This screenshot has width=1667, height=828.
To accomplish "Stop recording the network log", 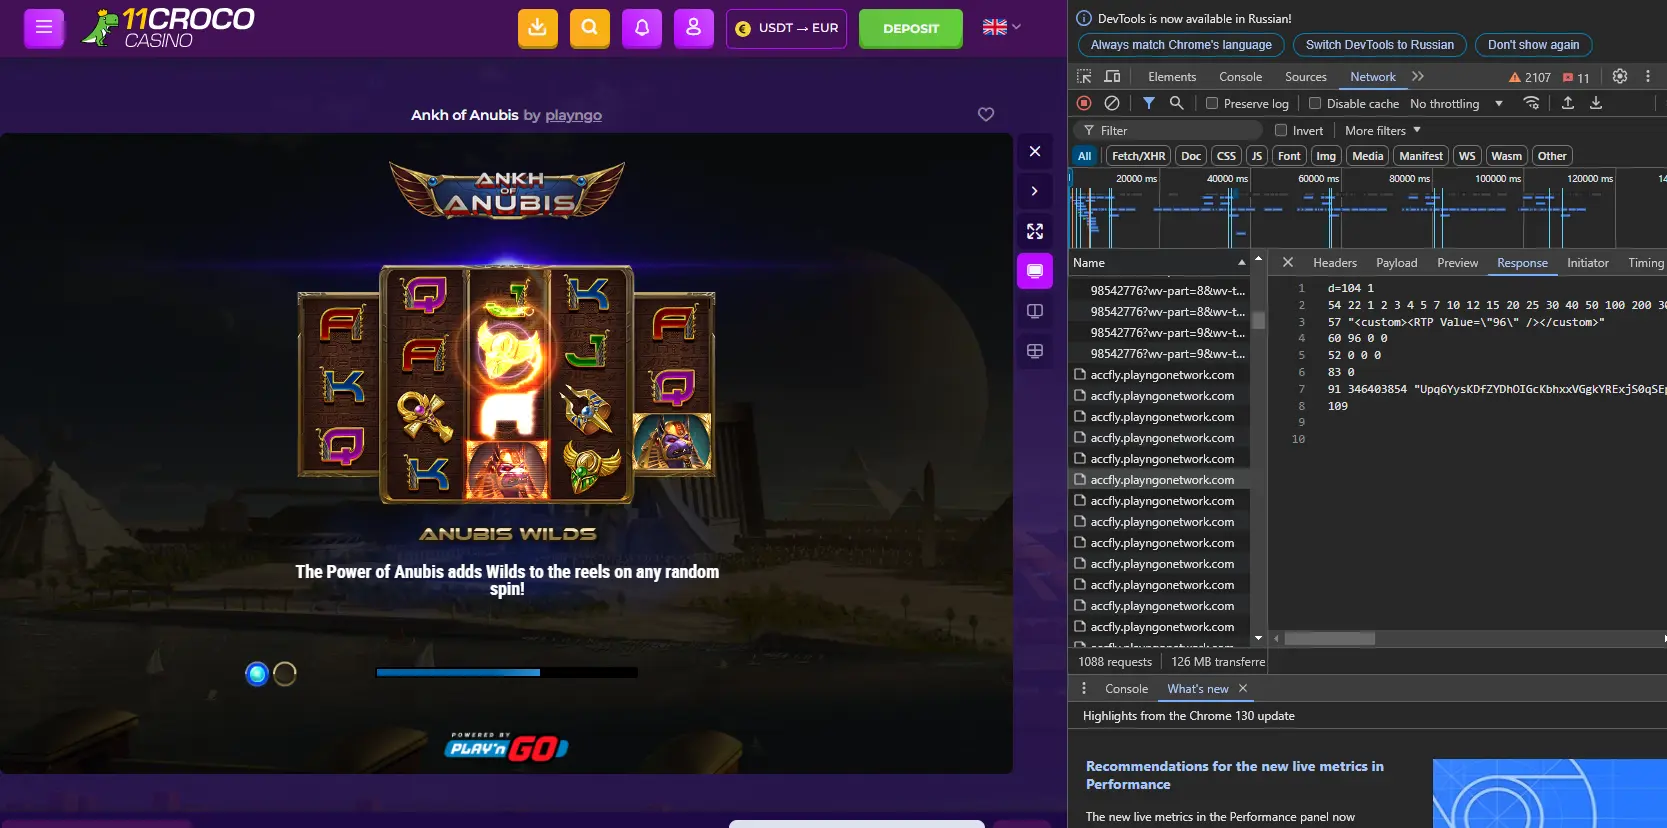I will (x=1084, y=103).
